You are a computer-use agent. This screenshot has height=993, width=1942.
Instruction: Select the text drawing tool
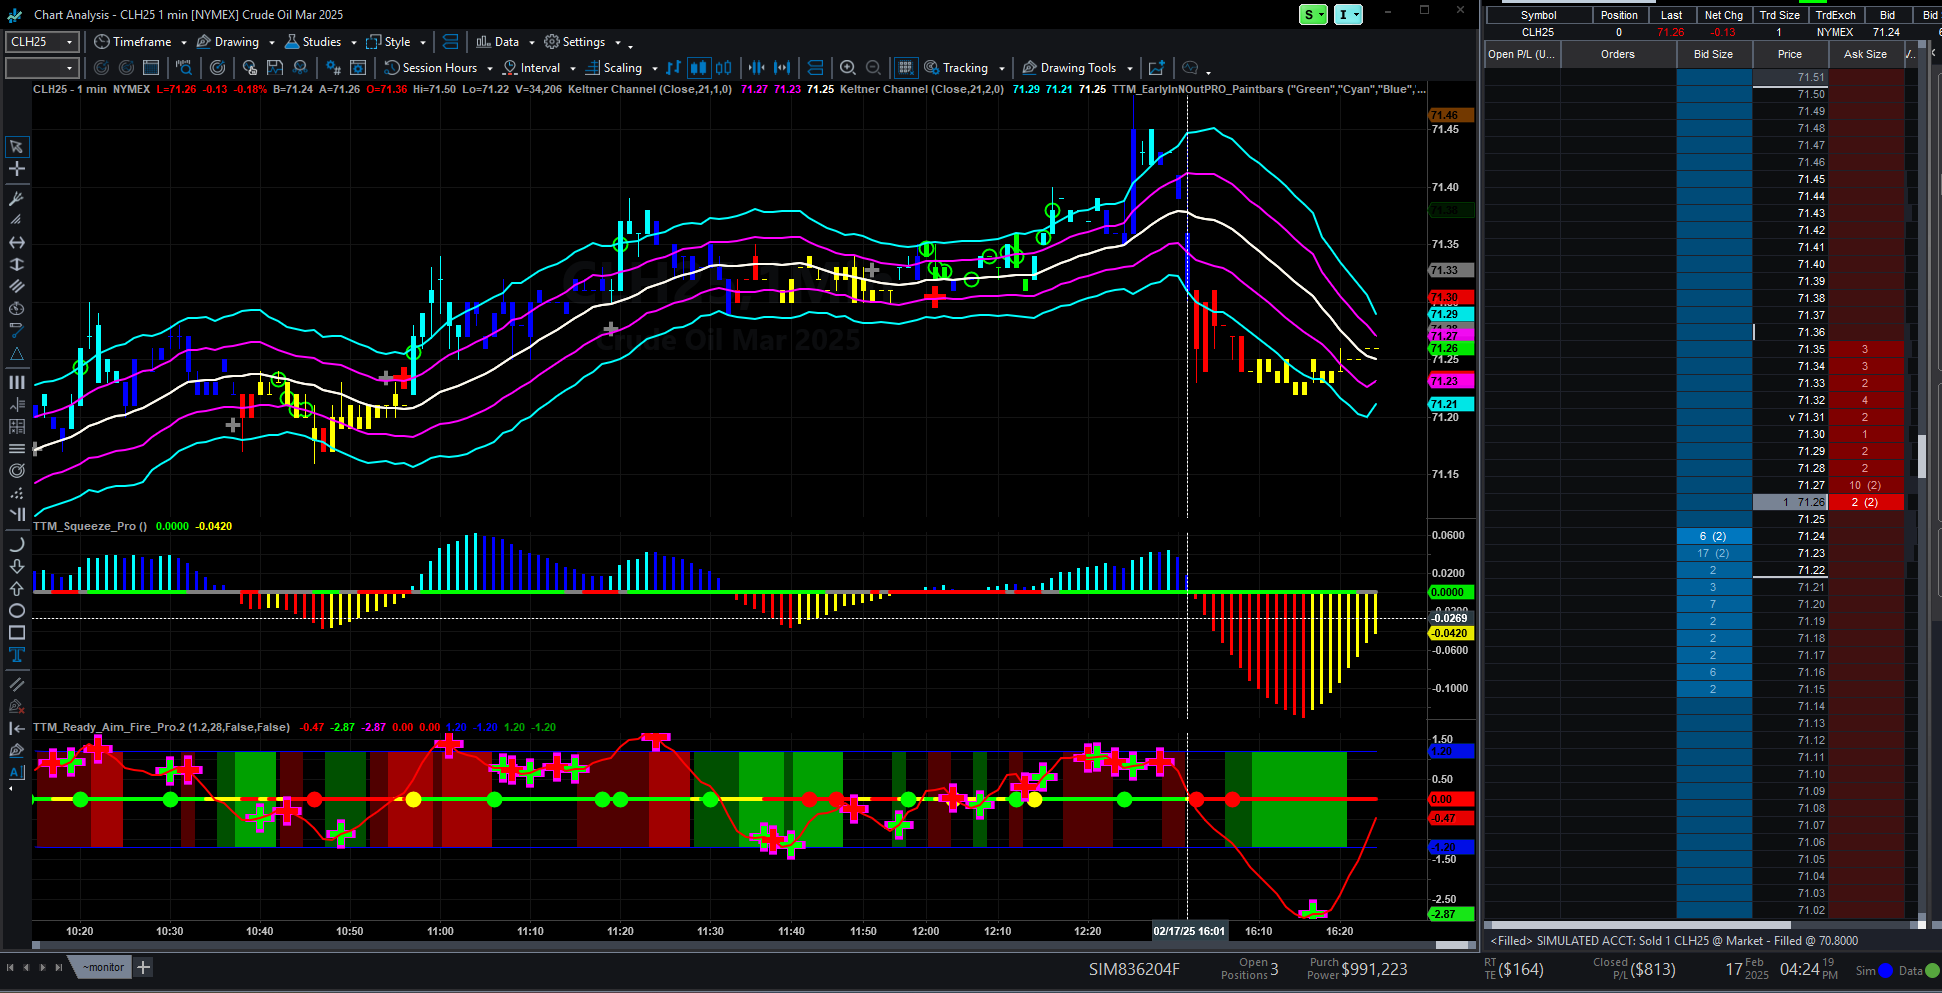click(x=17, y=655)
